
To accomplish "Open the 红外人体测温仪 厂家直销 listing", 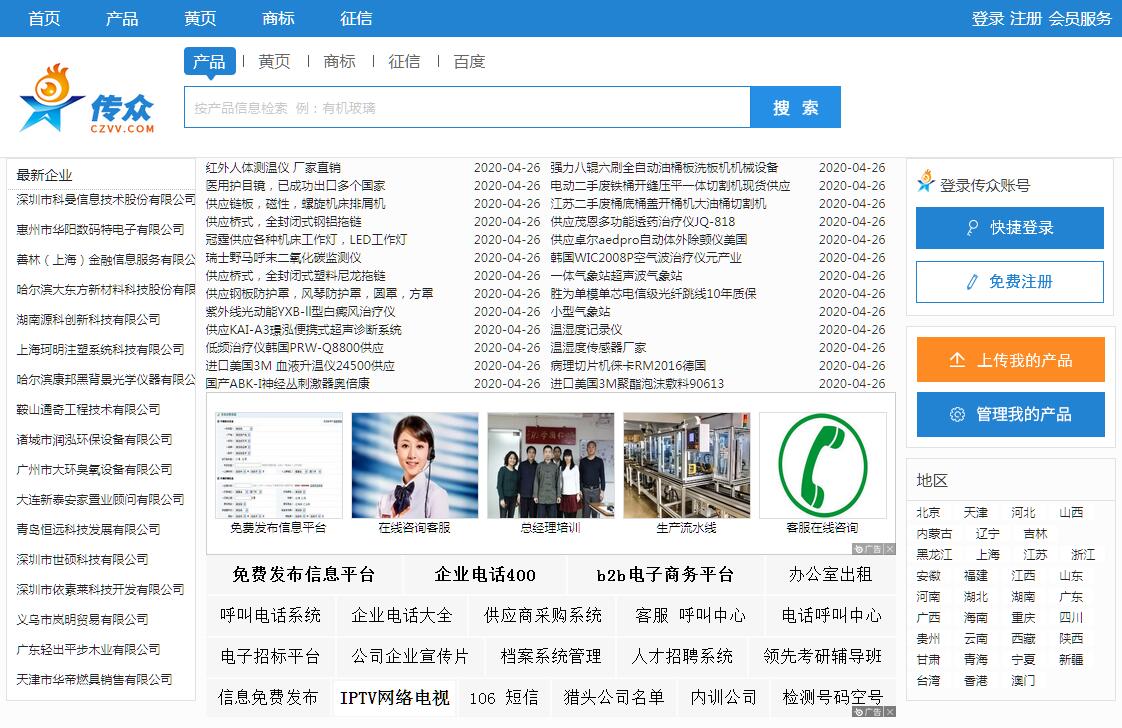I will pyautogui.click(x=273, y=168).
